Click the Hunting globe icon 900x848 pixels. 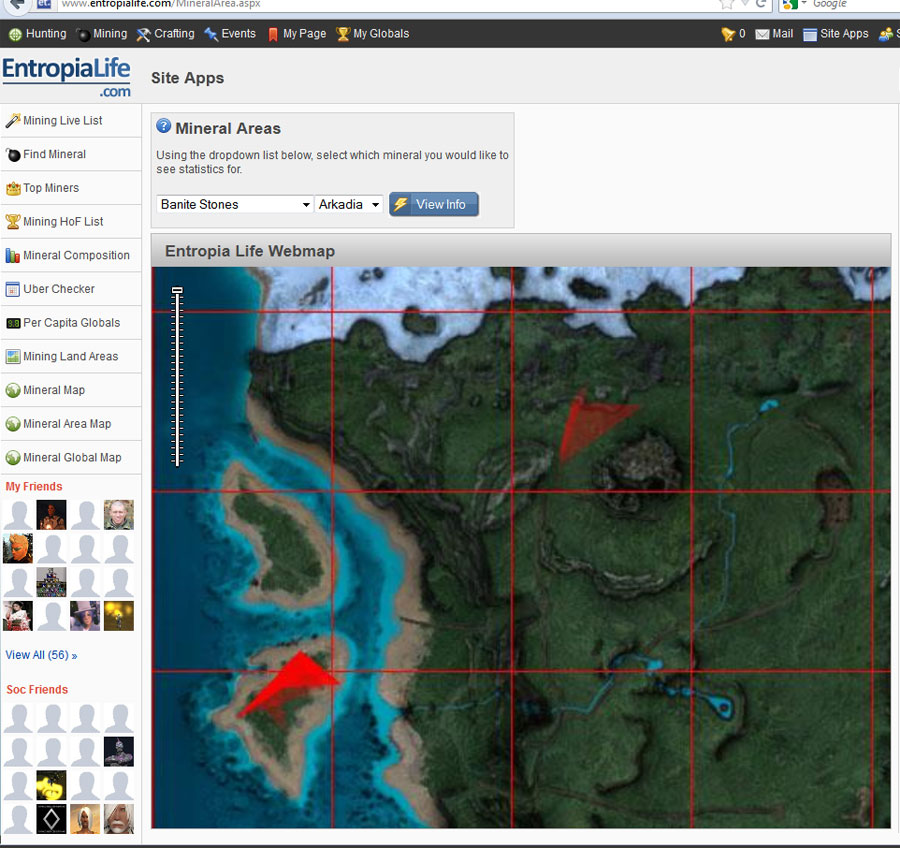point(15,34)
